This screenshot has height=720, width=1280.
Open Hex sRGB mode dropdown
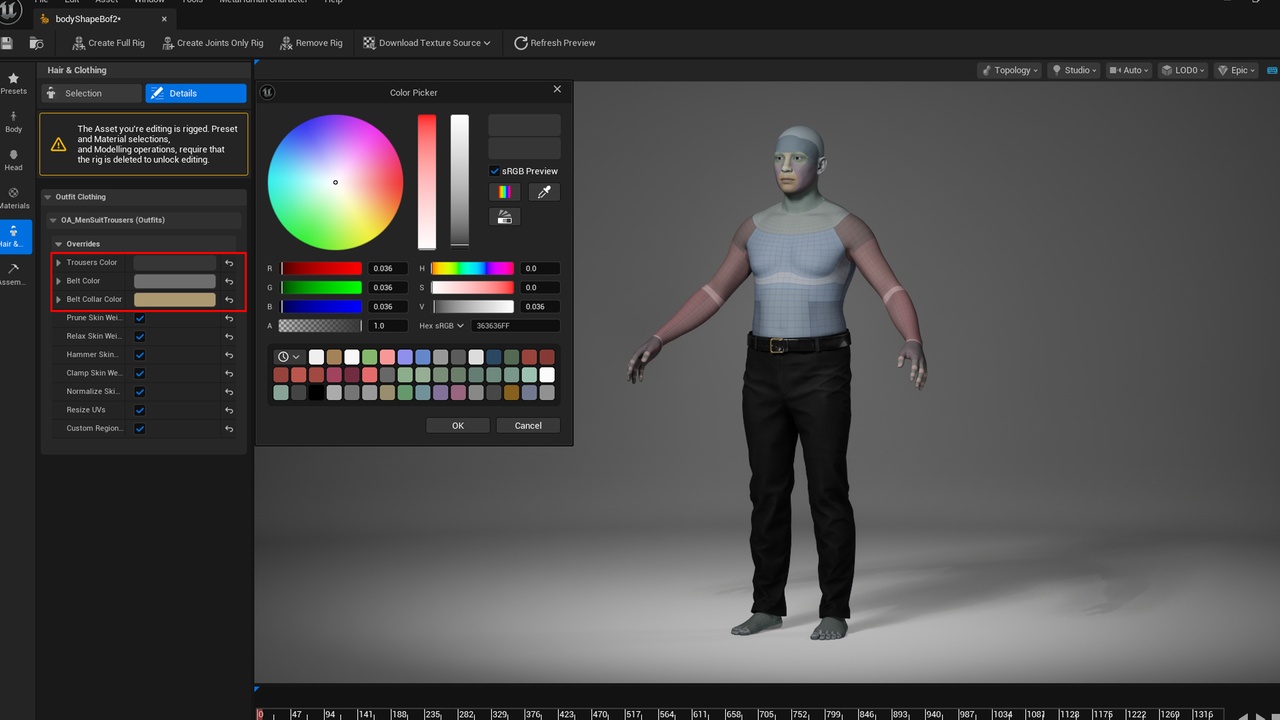(x=442, y=326)
